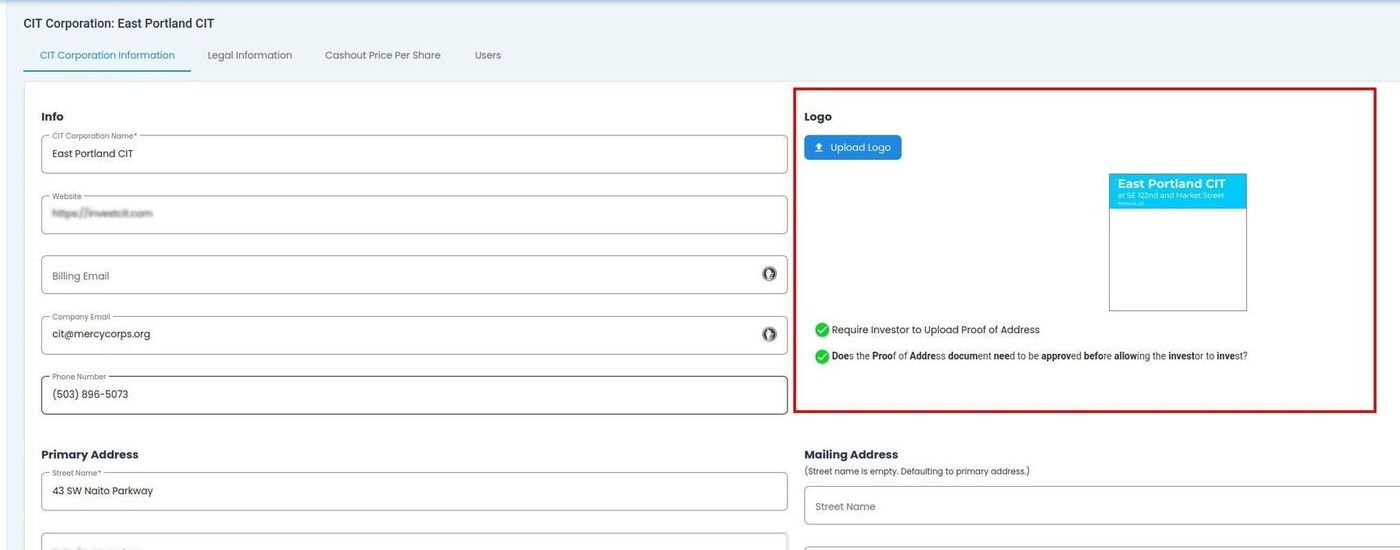This screenshot has height=550, width=1400.
Task: Switch to the Legal Information tab
Action: tap(250, 55)
